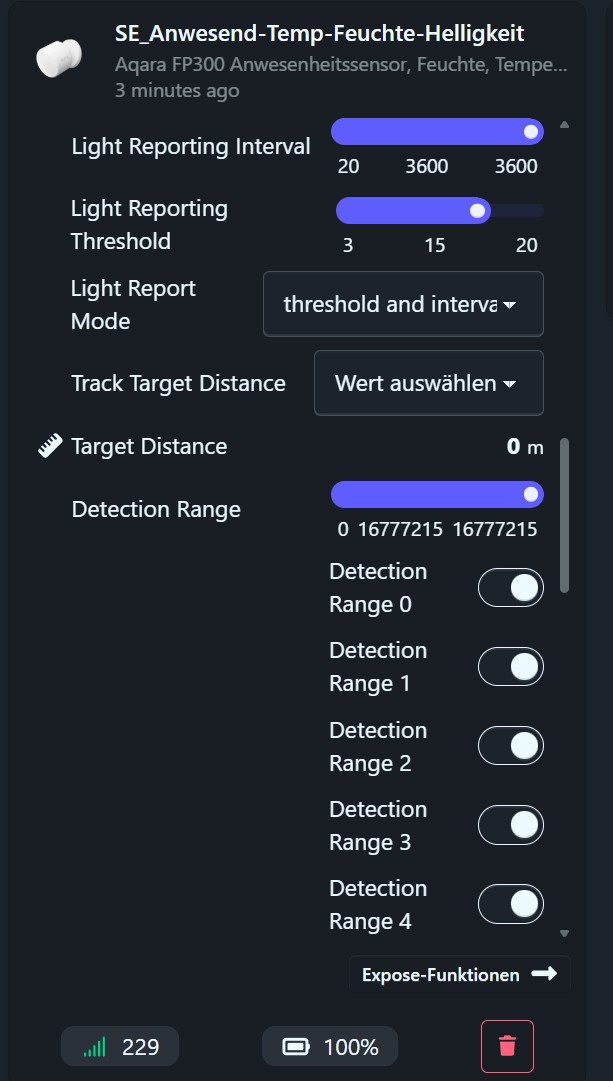Switch off Detection Range 1
Screen dimensions: 613x1081
[x=510, y=667]
